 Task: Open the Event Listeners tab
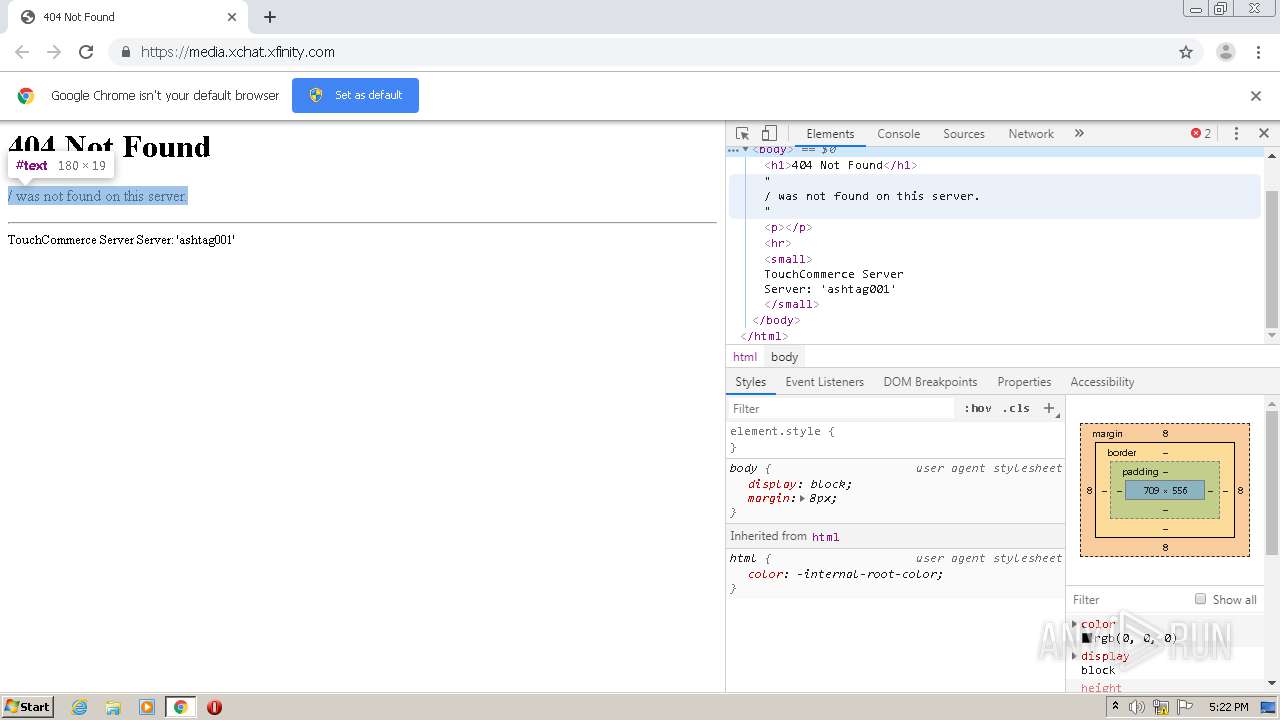(824, 382)
